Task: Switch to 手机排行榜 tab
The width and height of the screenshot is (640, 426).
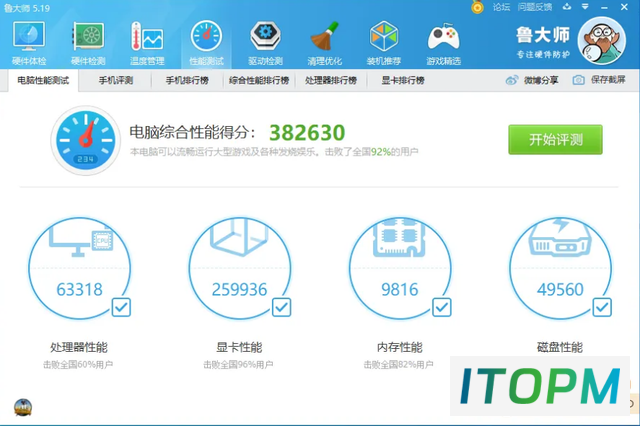Action: pyautogui.click(x=187, y=80)
